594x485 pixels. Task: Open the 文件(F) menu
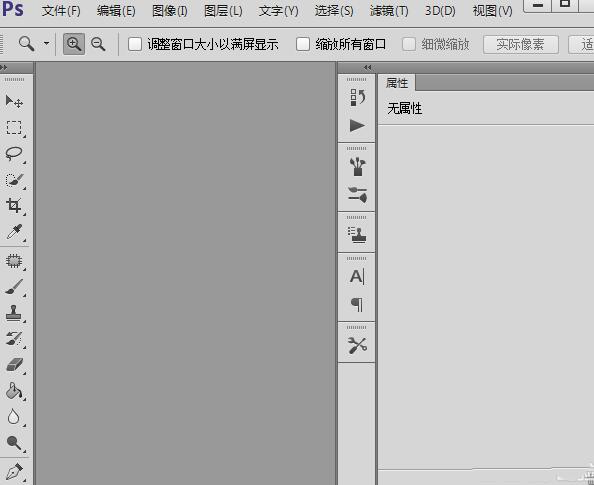61,11
